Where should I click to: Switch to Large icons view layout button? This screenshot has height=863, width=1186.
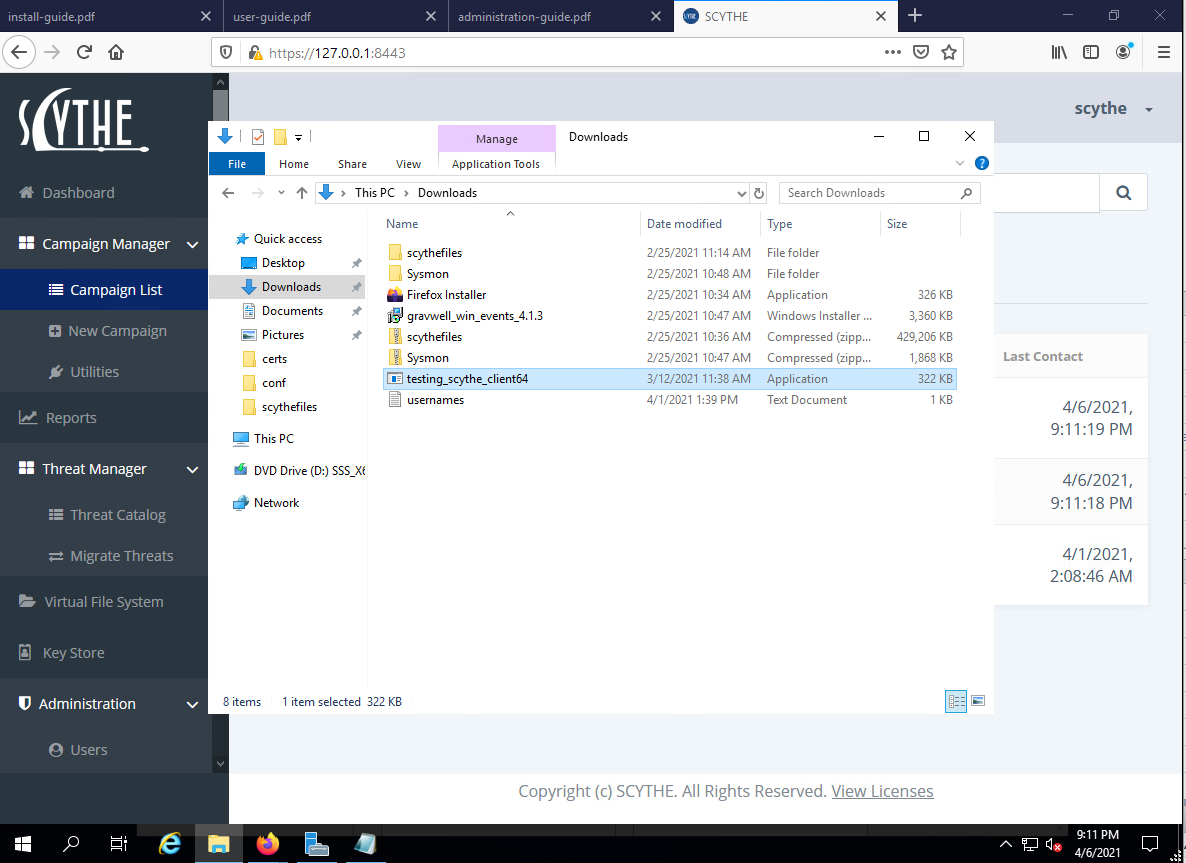(x=978, y=701)
